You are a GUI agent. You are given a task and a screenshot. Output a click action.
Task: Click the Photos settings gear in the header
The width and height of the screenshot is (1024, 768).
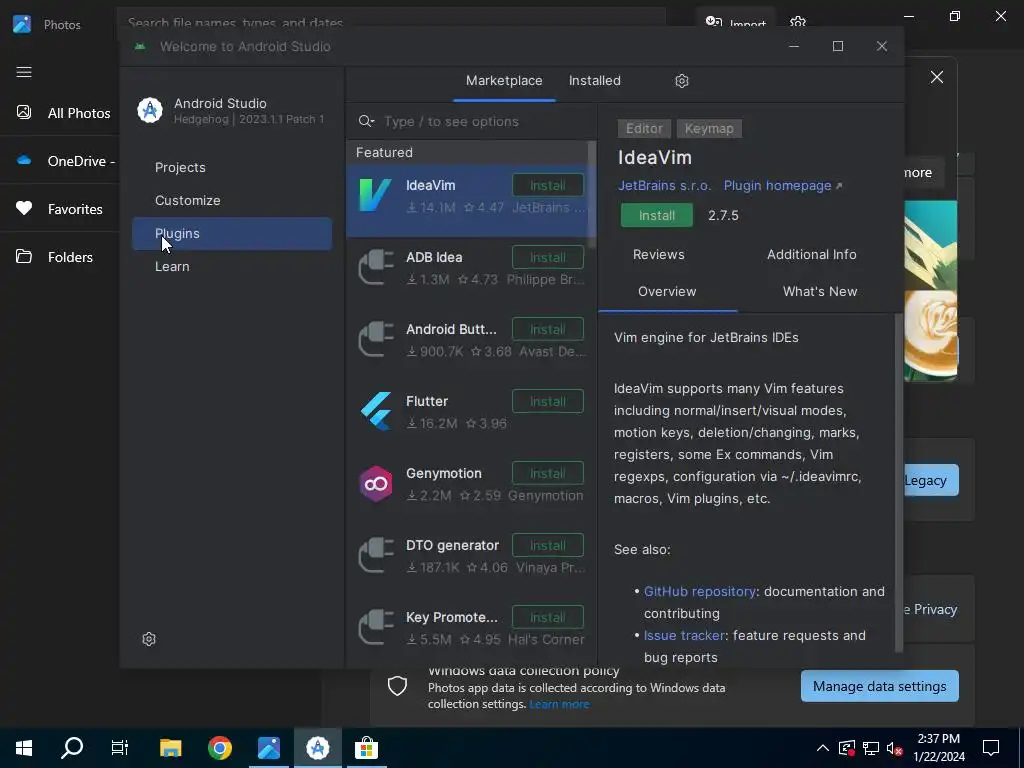coord(797,22)
